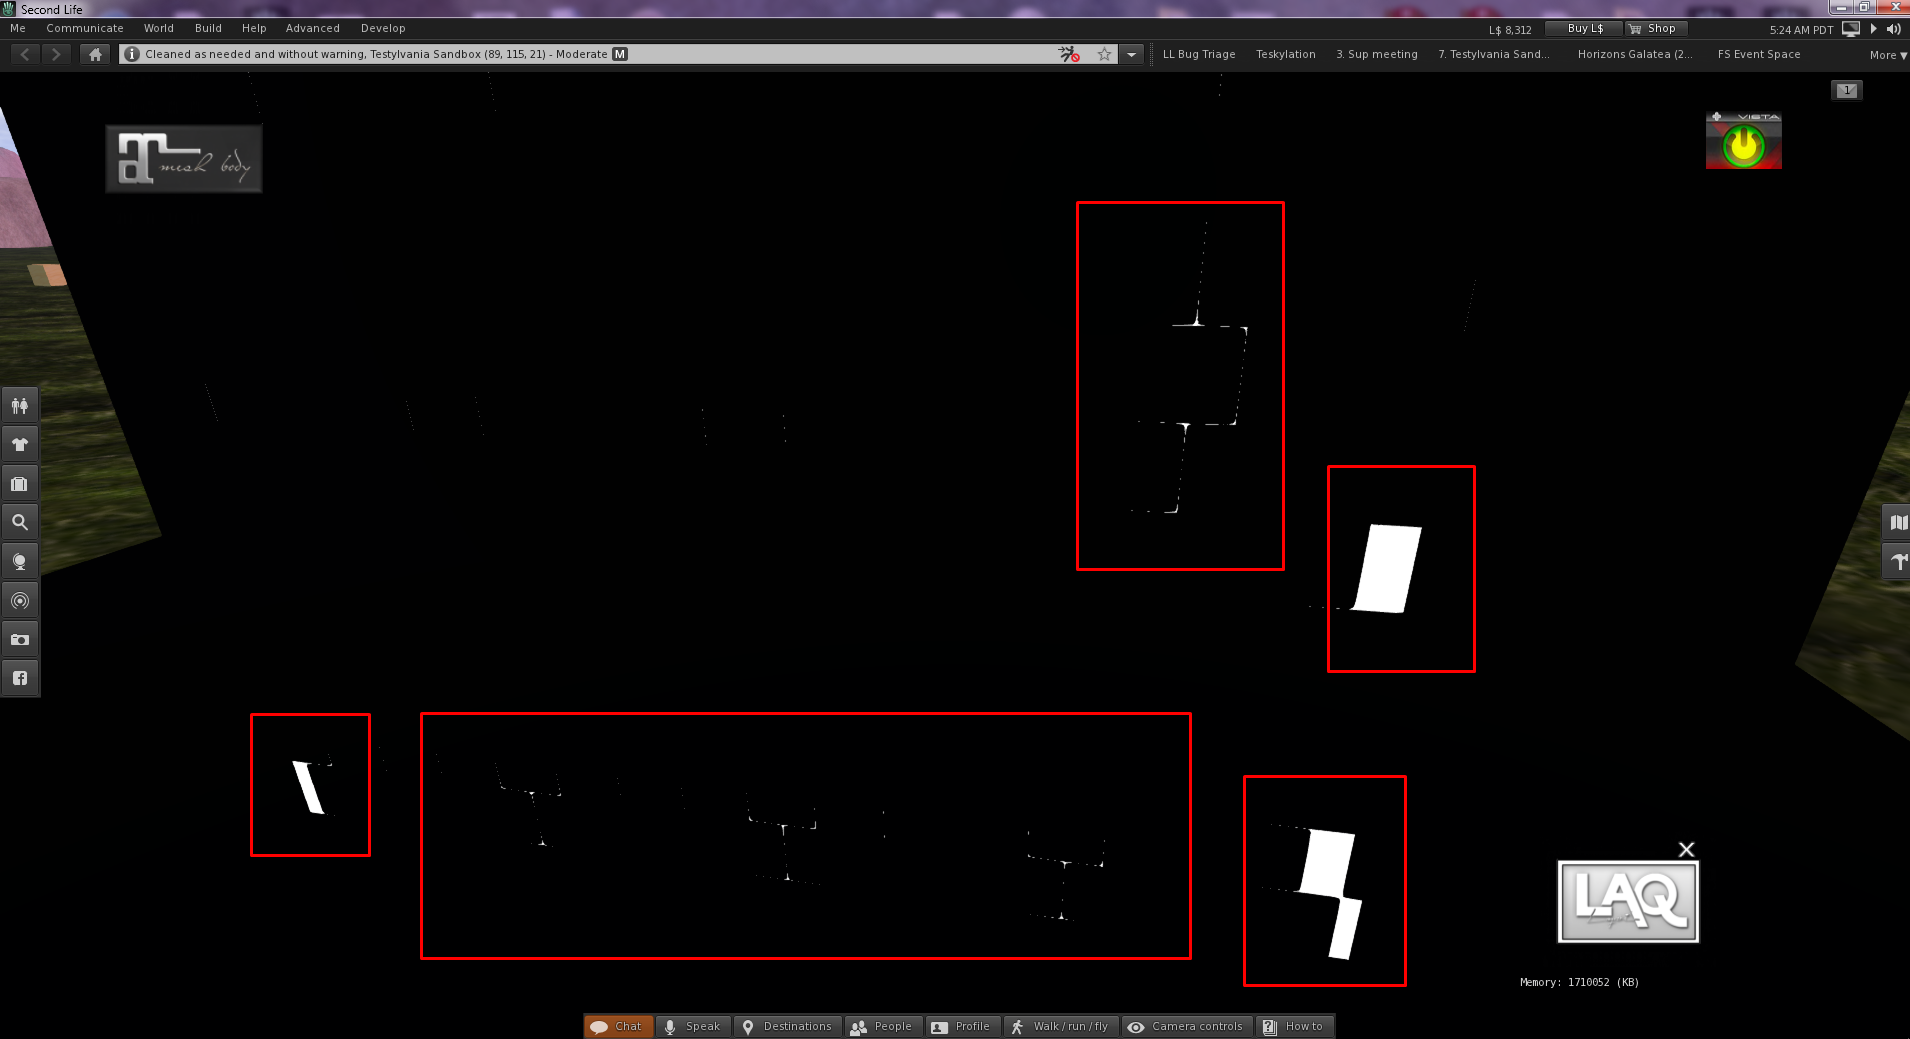The width and height of the screenshot is (1910, 1039).
Task: Toggle the Speak microphone button
Action: [693, 1026]
